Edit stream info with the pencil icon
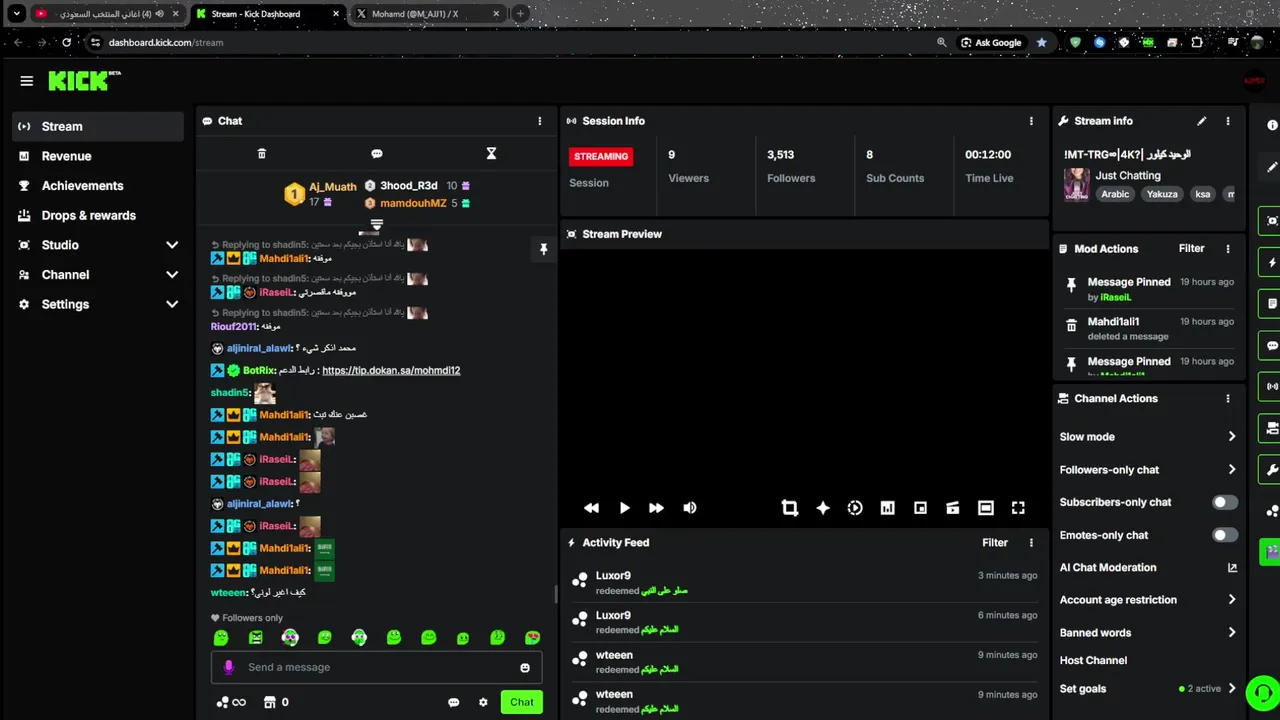 click(x=1202, y=121)
